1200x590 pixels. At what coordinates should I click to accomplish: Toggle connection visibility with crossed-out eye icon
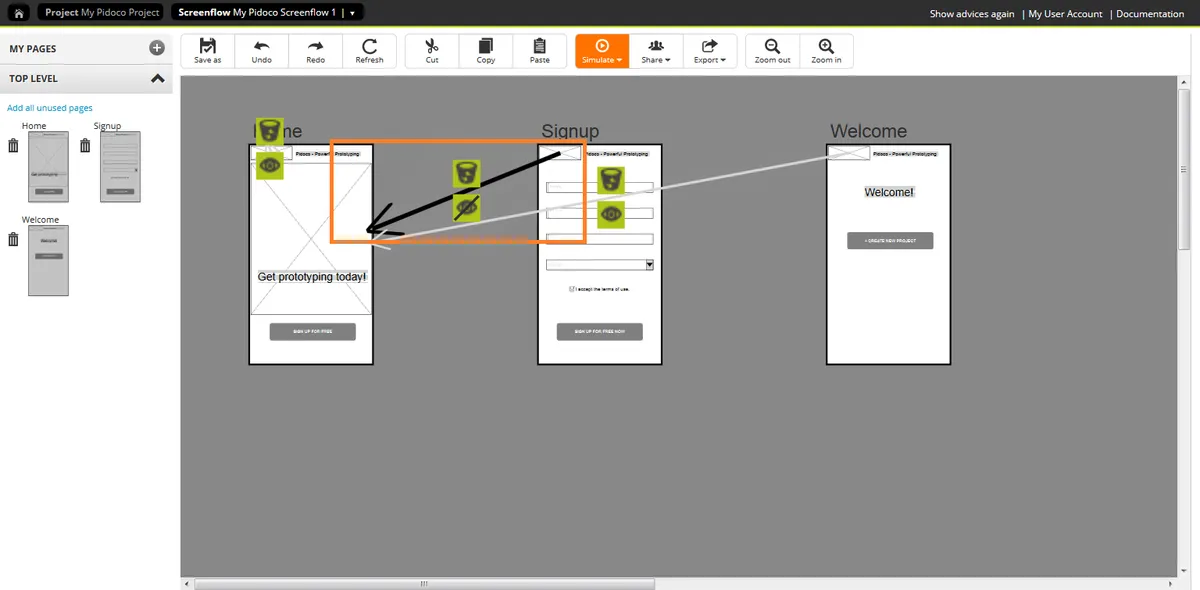coord(466,208)
